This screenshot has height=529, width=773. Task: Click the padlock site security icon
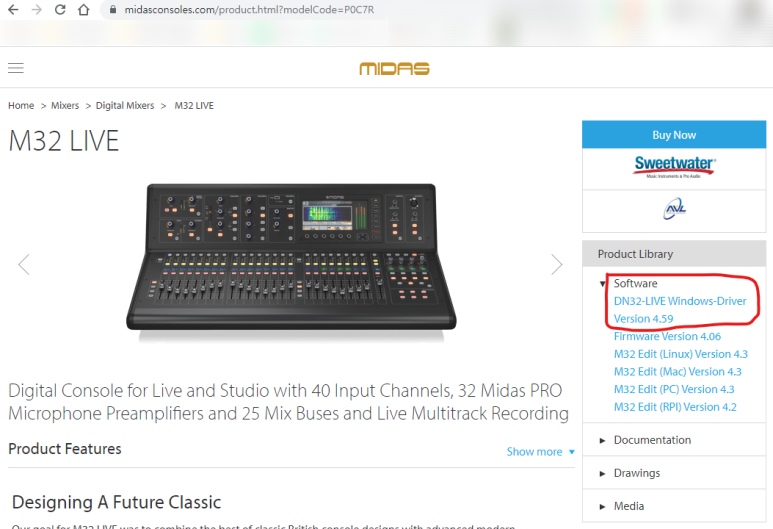point(113,9)
